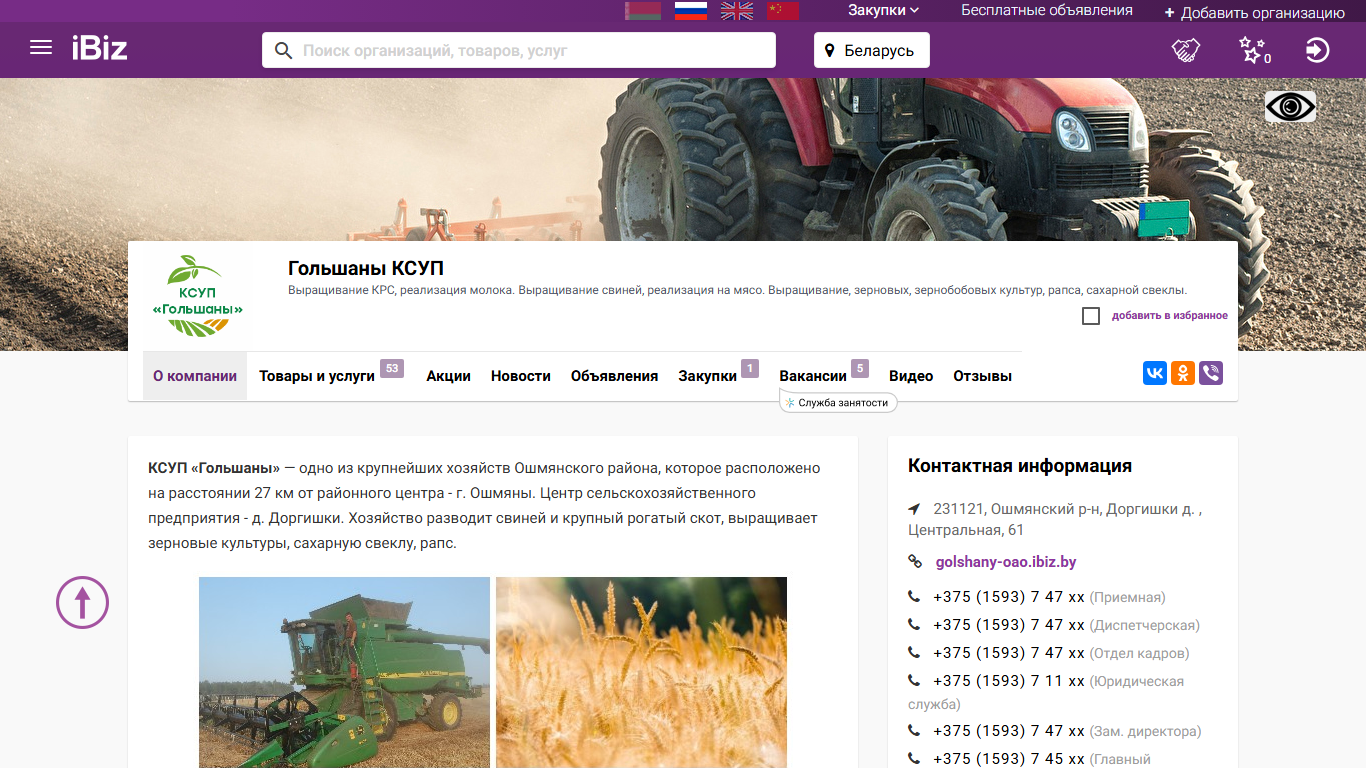The width and height of the screenshot is (1366, 768).
Task: Open the Отзывы tab
Action: click(x=982, y=376)
